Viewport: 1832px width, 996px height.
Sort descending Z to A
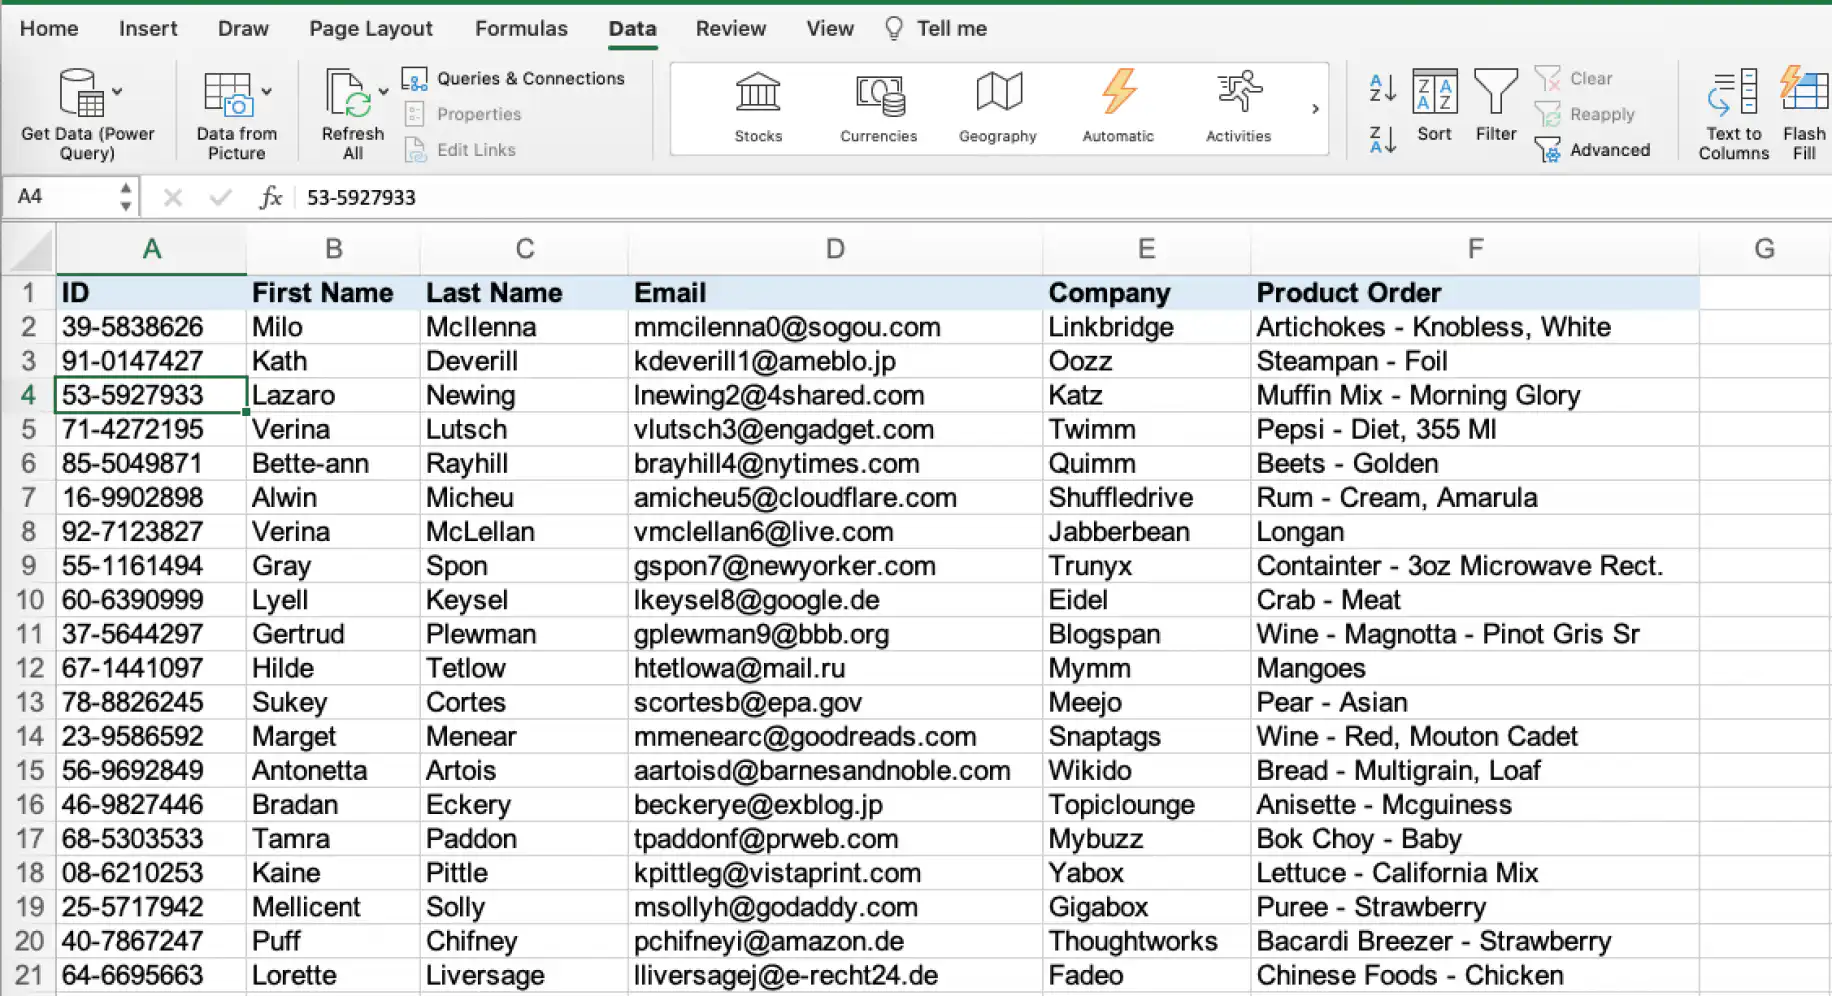click(1382, 140)
